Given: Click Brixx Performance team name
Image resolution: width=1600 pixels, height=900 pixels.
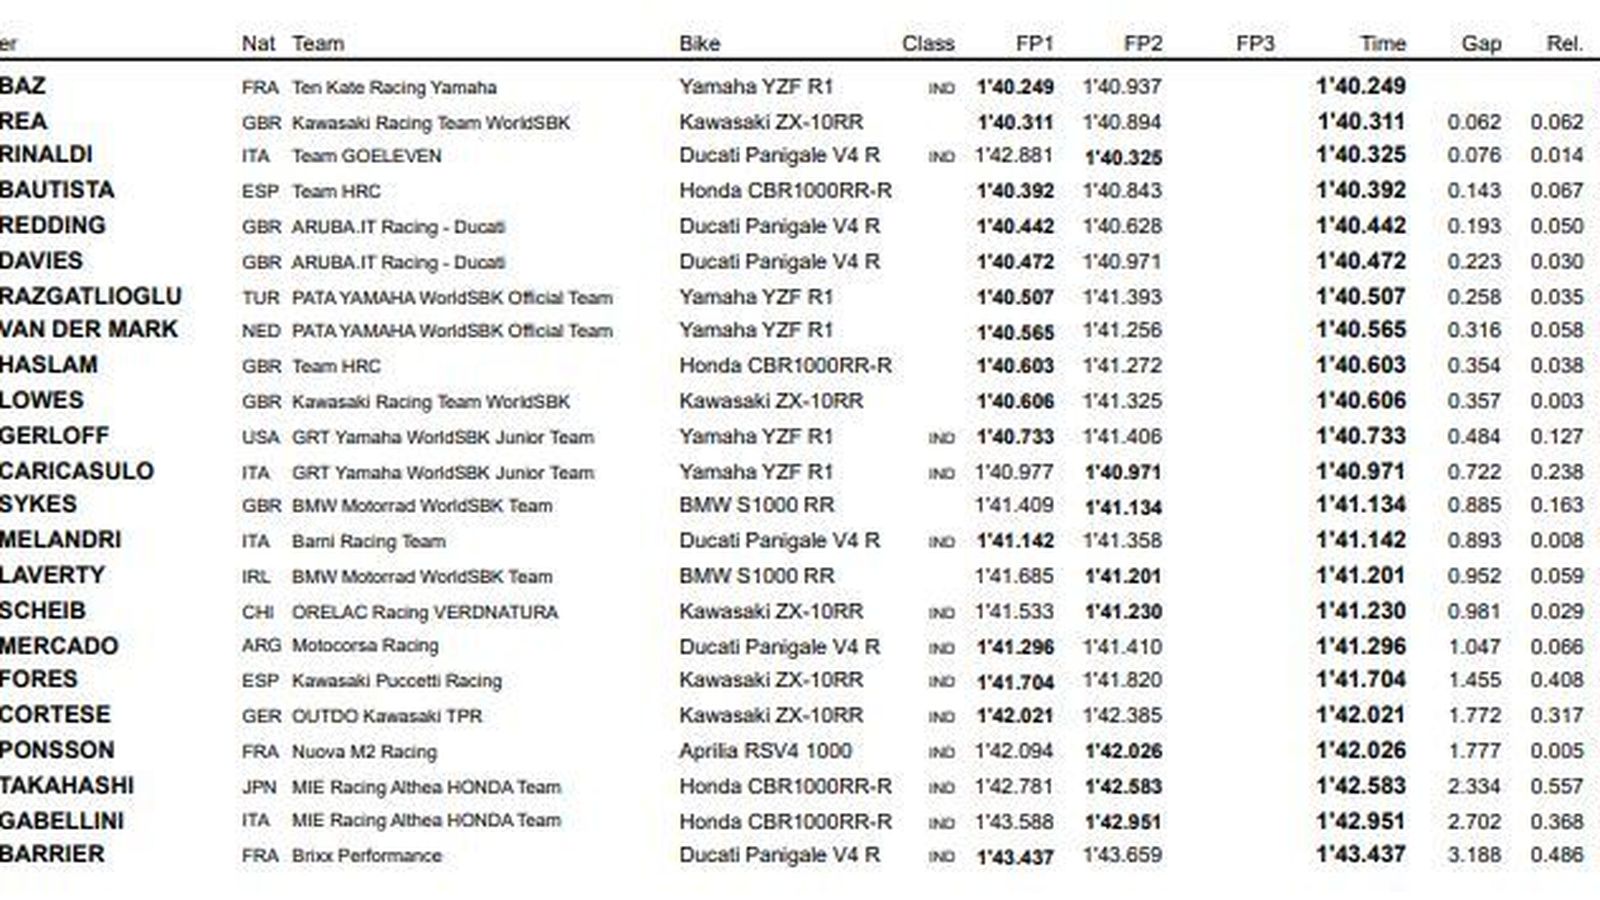Looking at the screenshot, I should tap(366, 856).
